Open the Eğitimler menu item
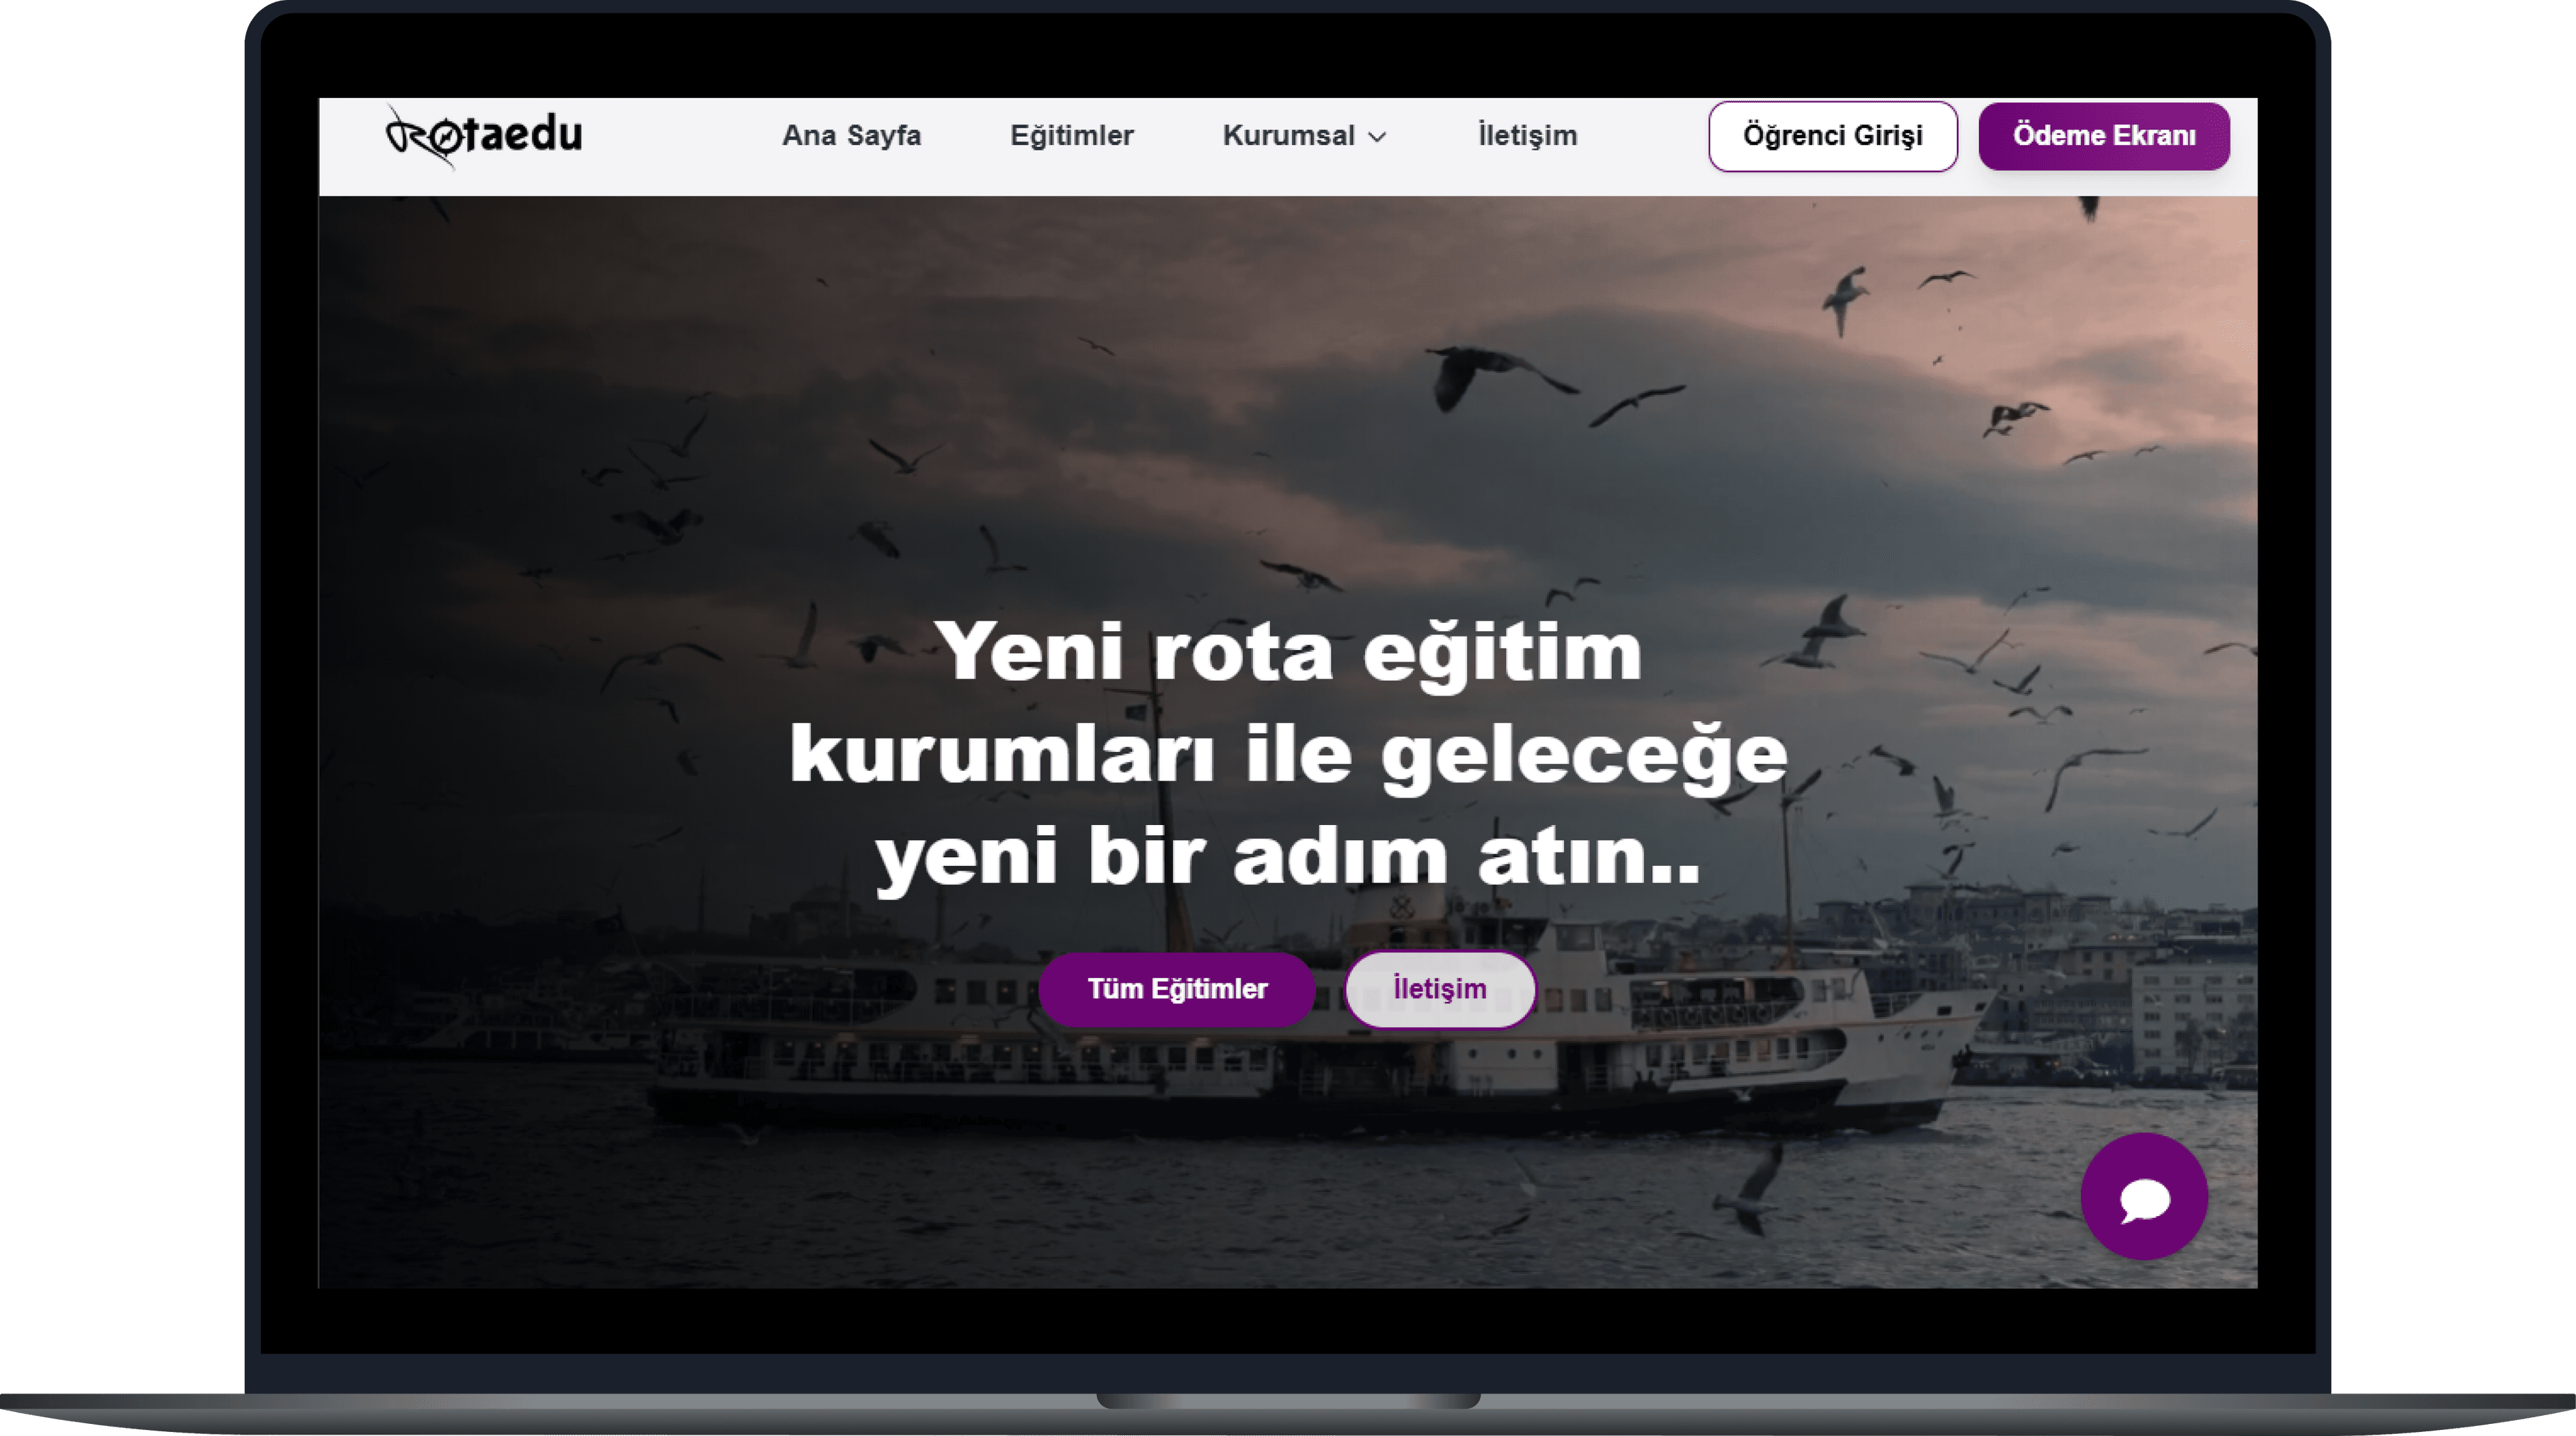This screenshot has width=2576, height=1436. (x=1071, y=136)
